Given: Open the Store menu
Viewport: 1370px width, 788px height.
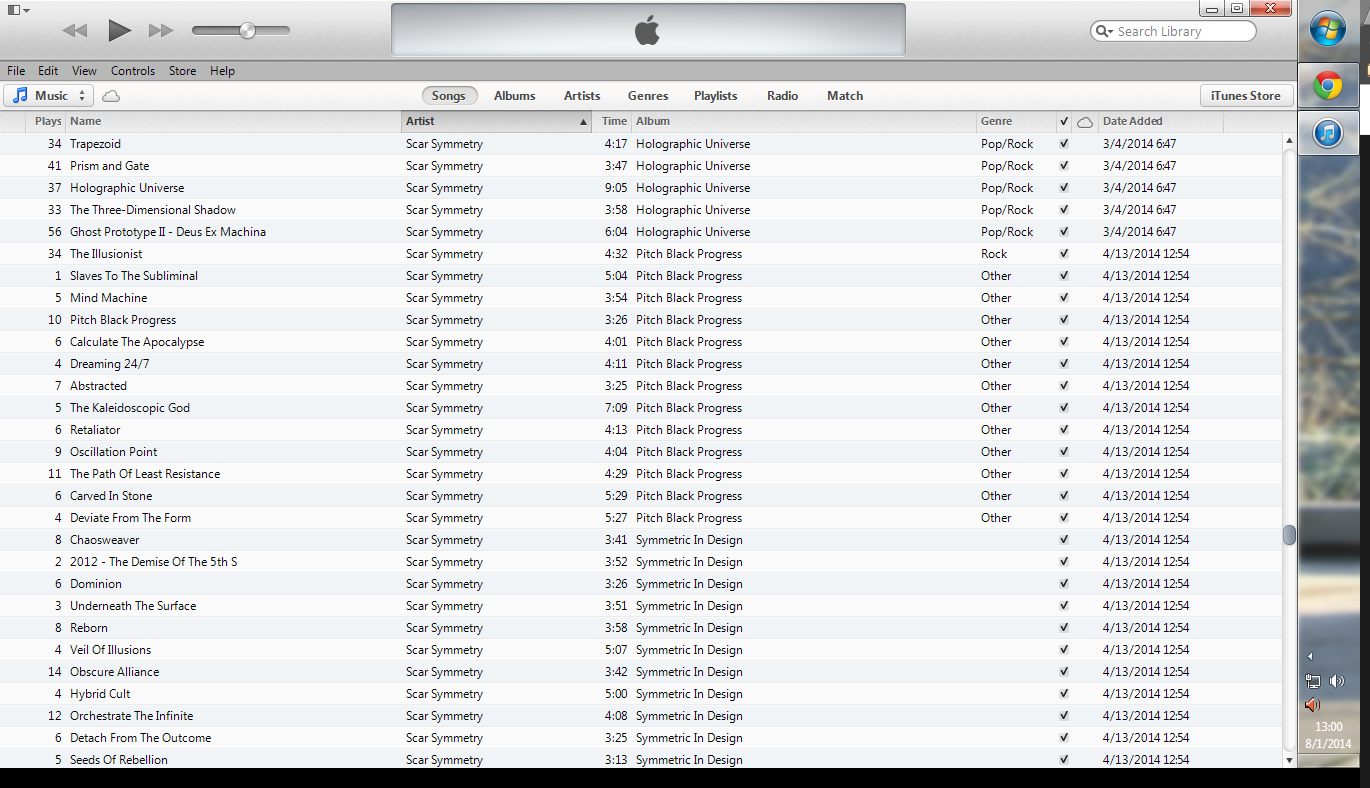Looking at the screenshot, I should point(182,71).
